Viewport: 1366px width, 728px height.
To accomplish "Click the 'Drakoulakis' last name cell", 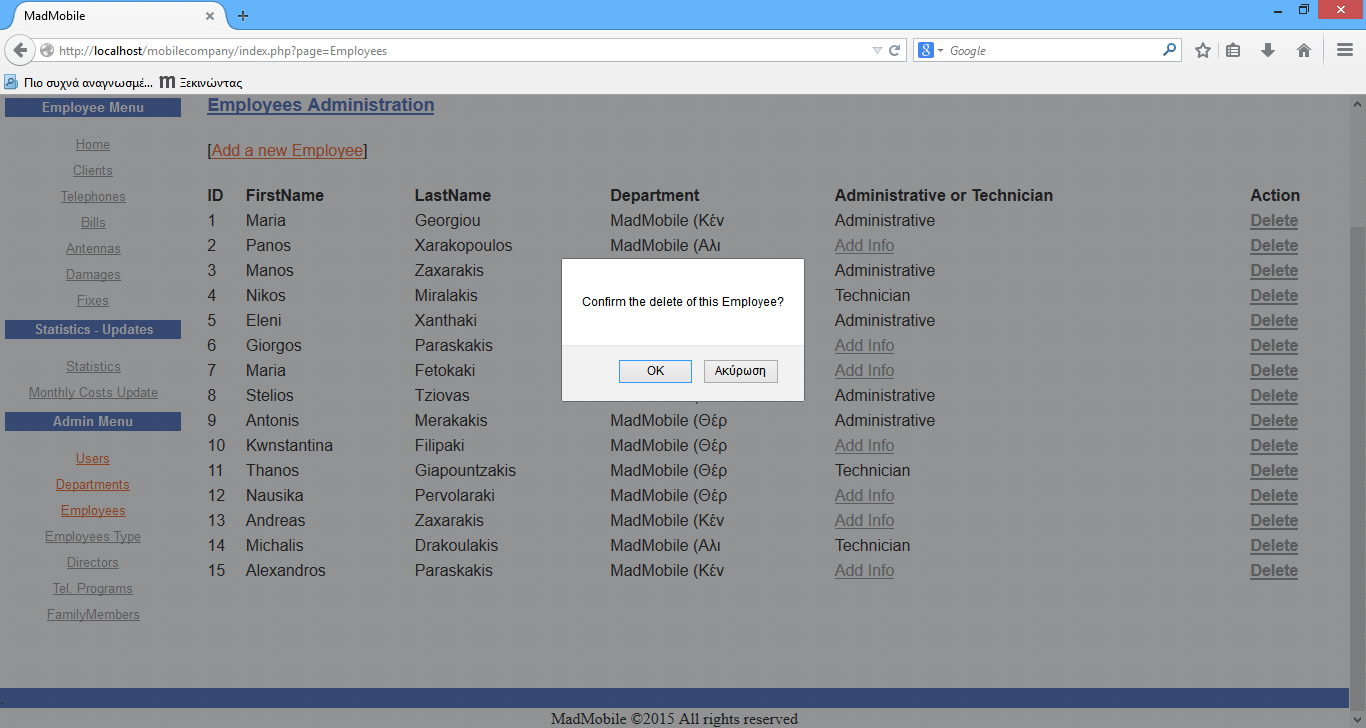I will tap(456, 546).
